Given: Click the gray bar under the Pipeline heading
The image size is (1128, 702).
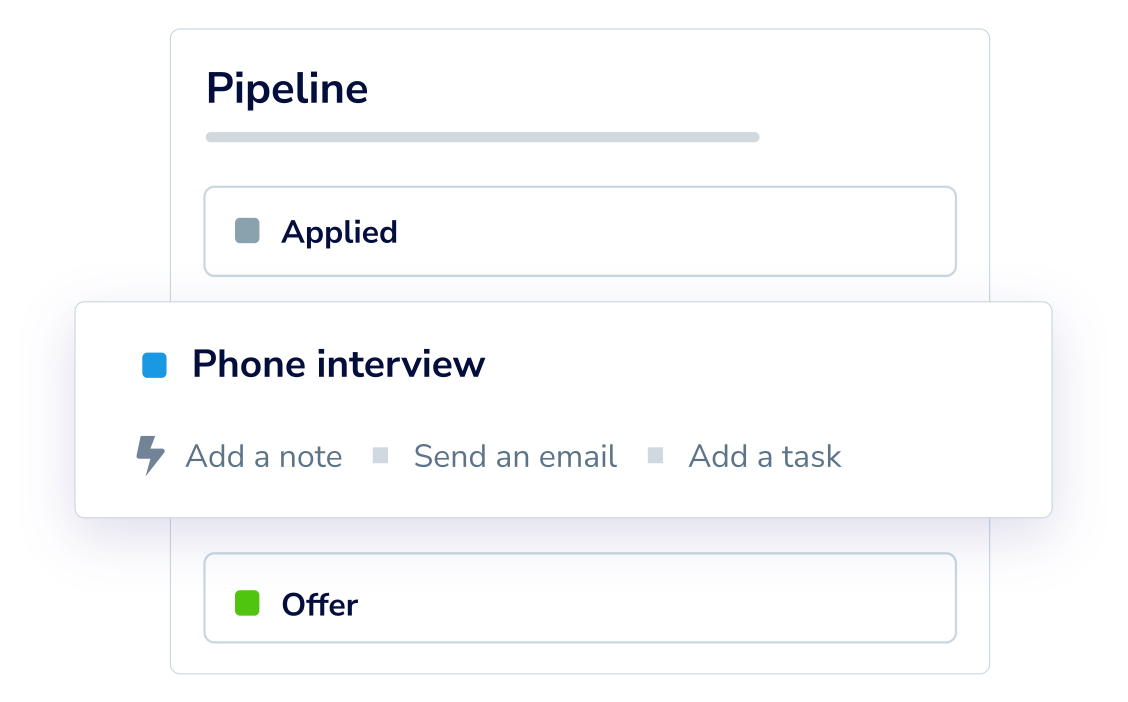Looking at the screenshot, I should (482, 137).
